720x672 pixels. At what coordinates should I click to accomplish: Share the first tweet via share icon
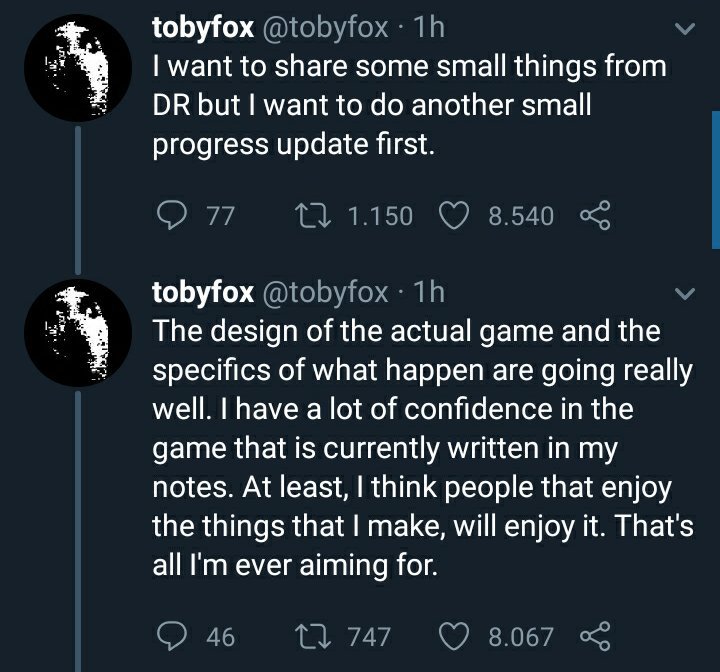point(596,215)
